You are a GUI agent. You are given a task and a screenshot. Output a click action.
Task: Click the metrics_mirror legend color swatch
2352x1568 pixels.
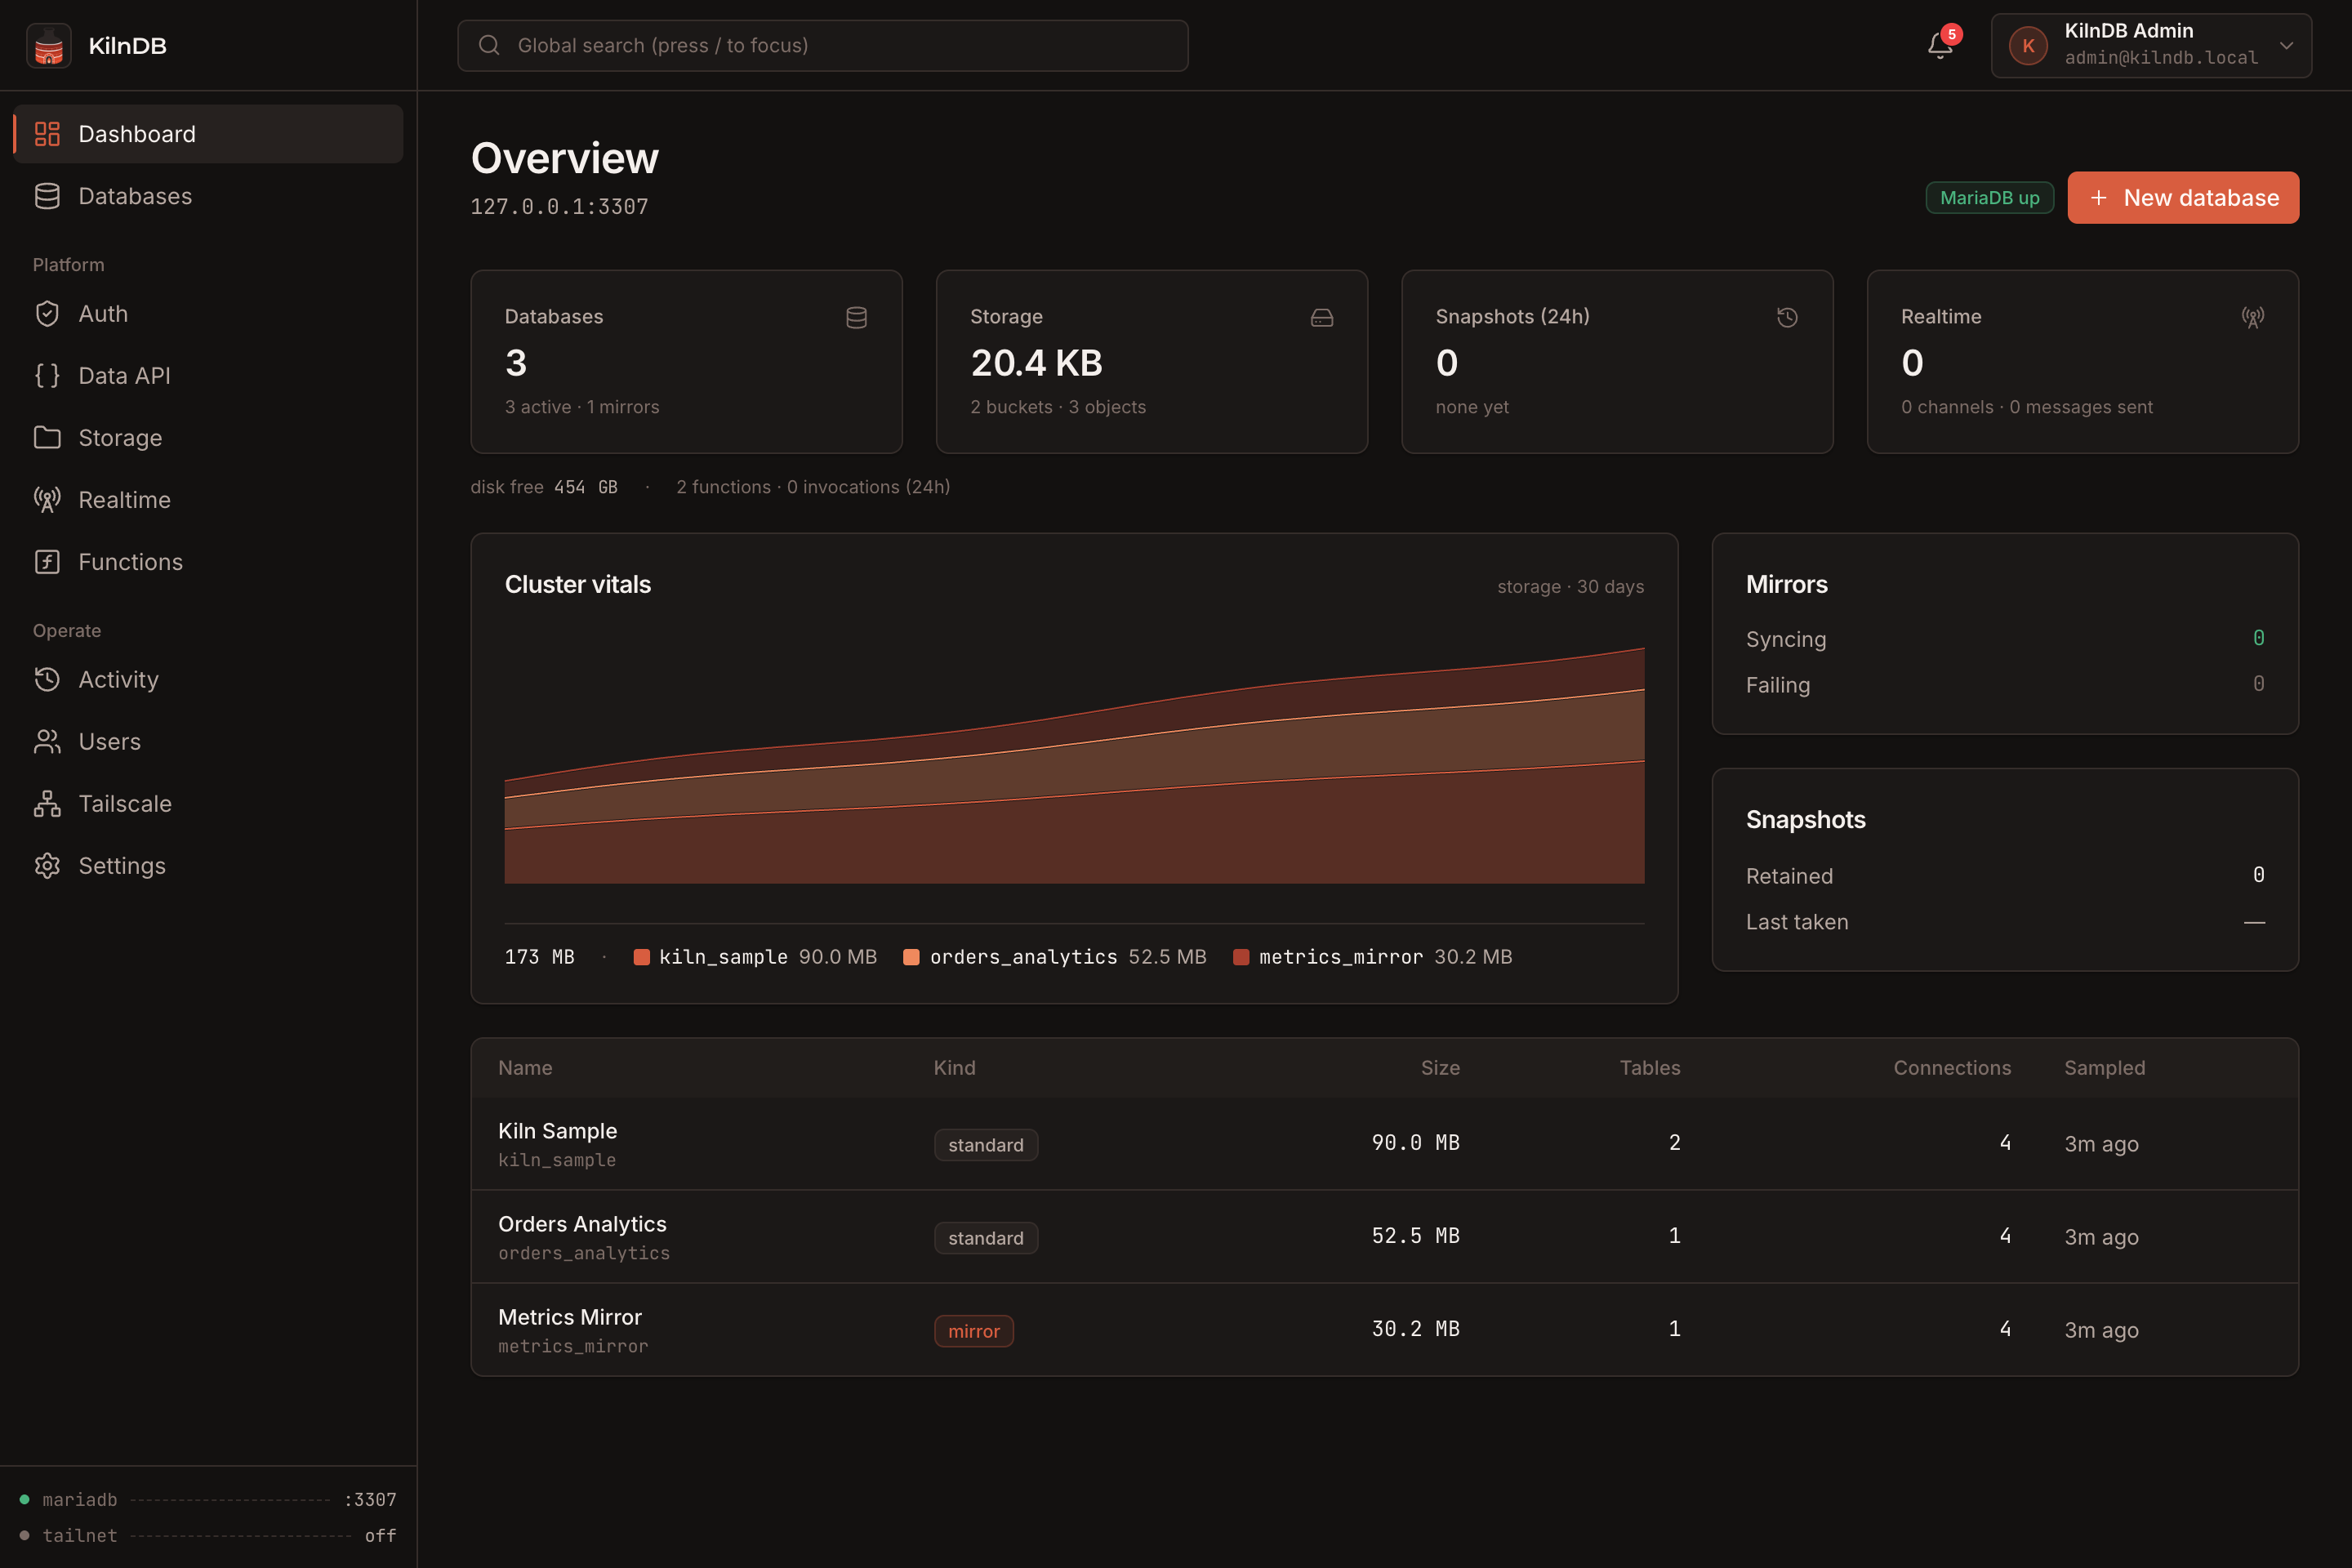[1241, 957]
